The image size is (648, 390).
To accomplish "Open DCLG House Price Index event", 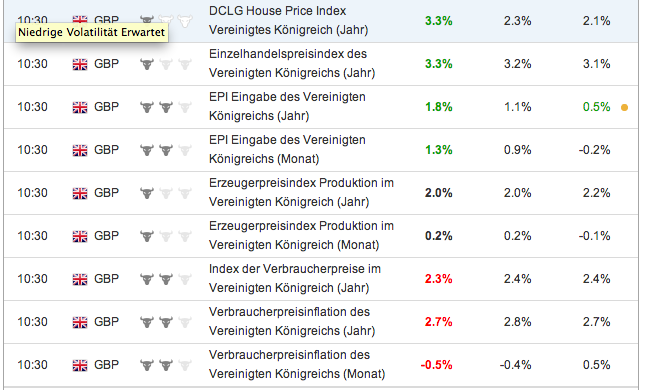I will 288,20.
